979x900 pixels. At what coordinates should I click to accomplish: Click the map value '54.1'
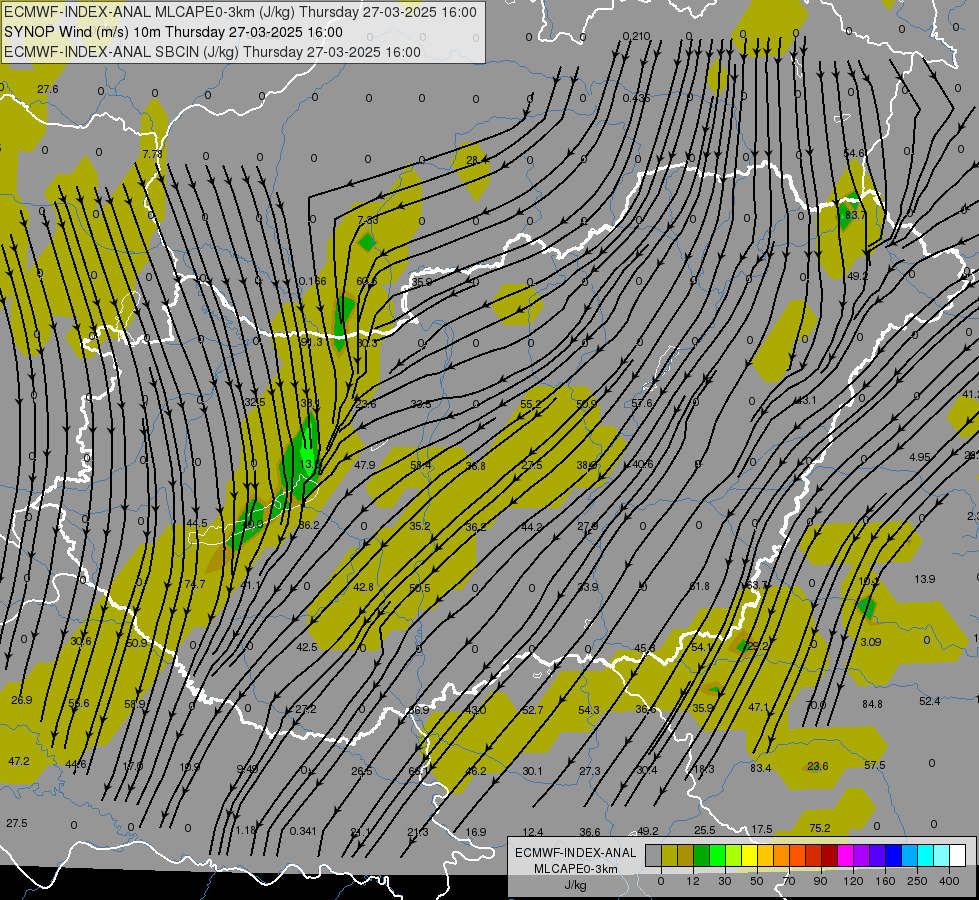701,647
